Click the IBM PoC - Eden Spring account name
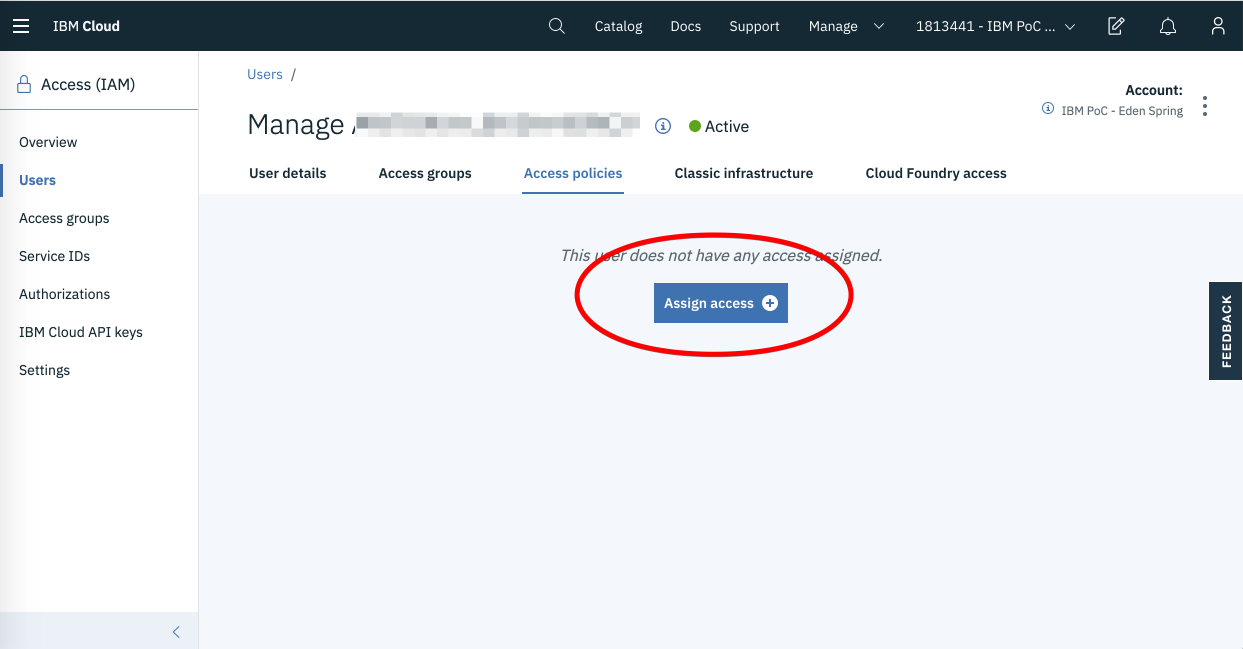Viewport: 1243px width, 649px height. pyautogui.click(x=1122, y=111)
